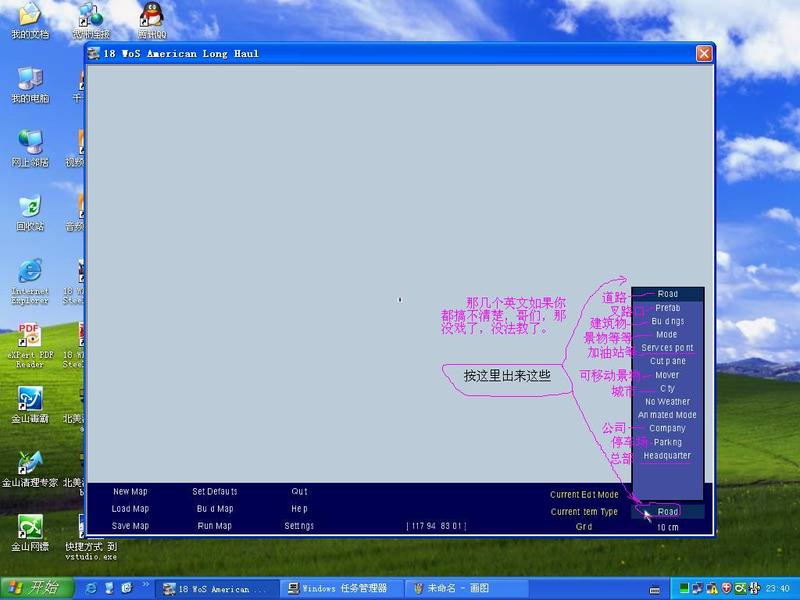This screenshot has width=800, height=600.
Task: Click Load Map in the editor
Action: [x=130, y=509]
